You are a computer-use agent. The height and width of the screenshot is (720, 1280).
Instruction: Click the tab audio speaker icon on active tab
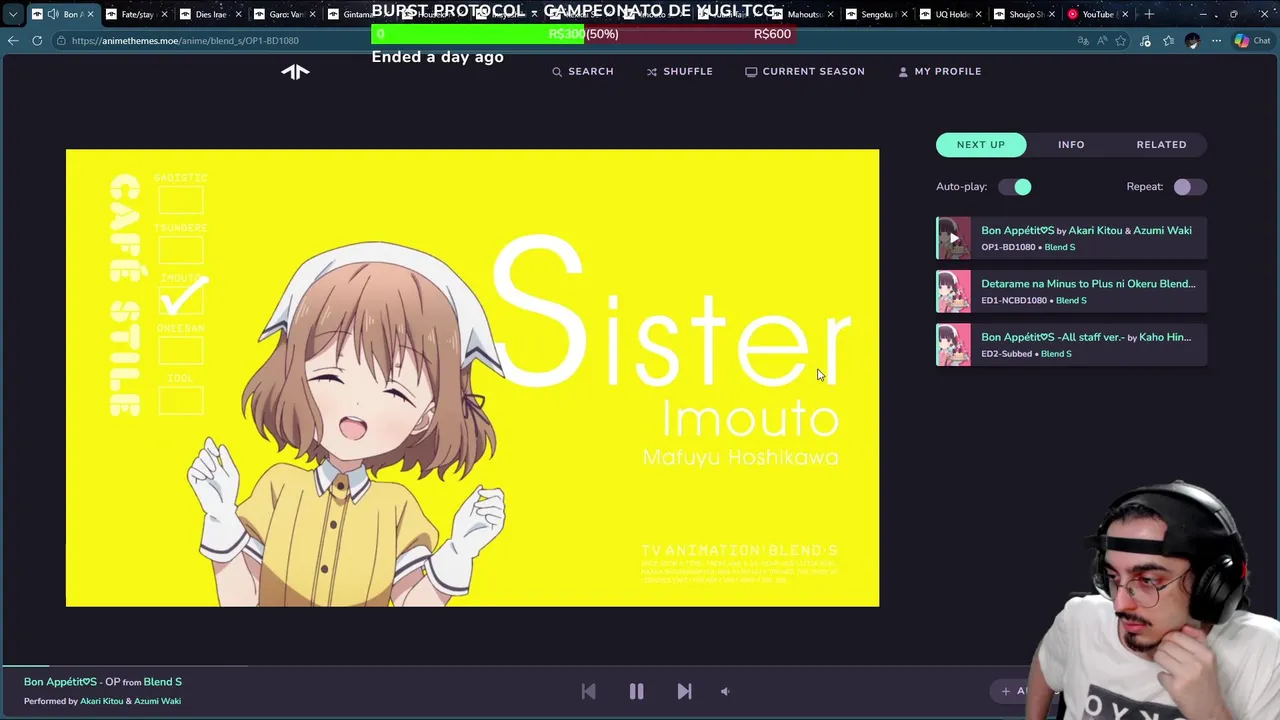(52, 14)
